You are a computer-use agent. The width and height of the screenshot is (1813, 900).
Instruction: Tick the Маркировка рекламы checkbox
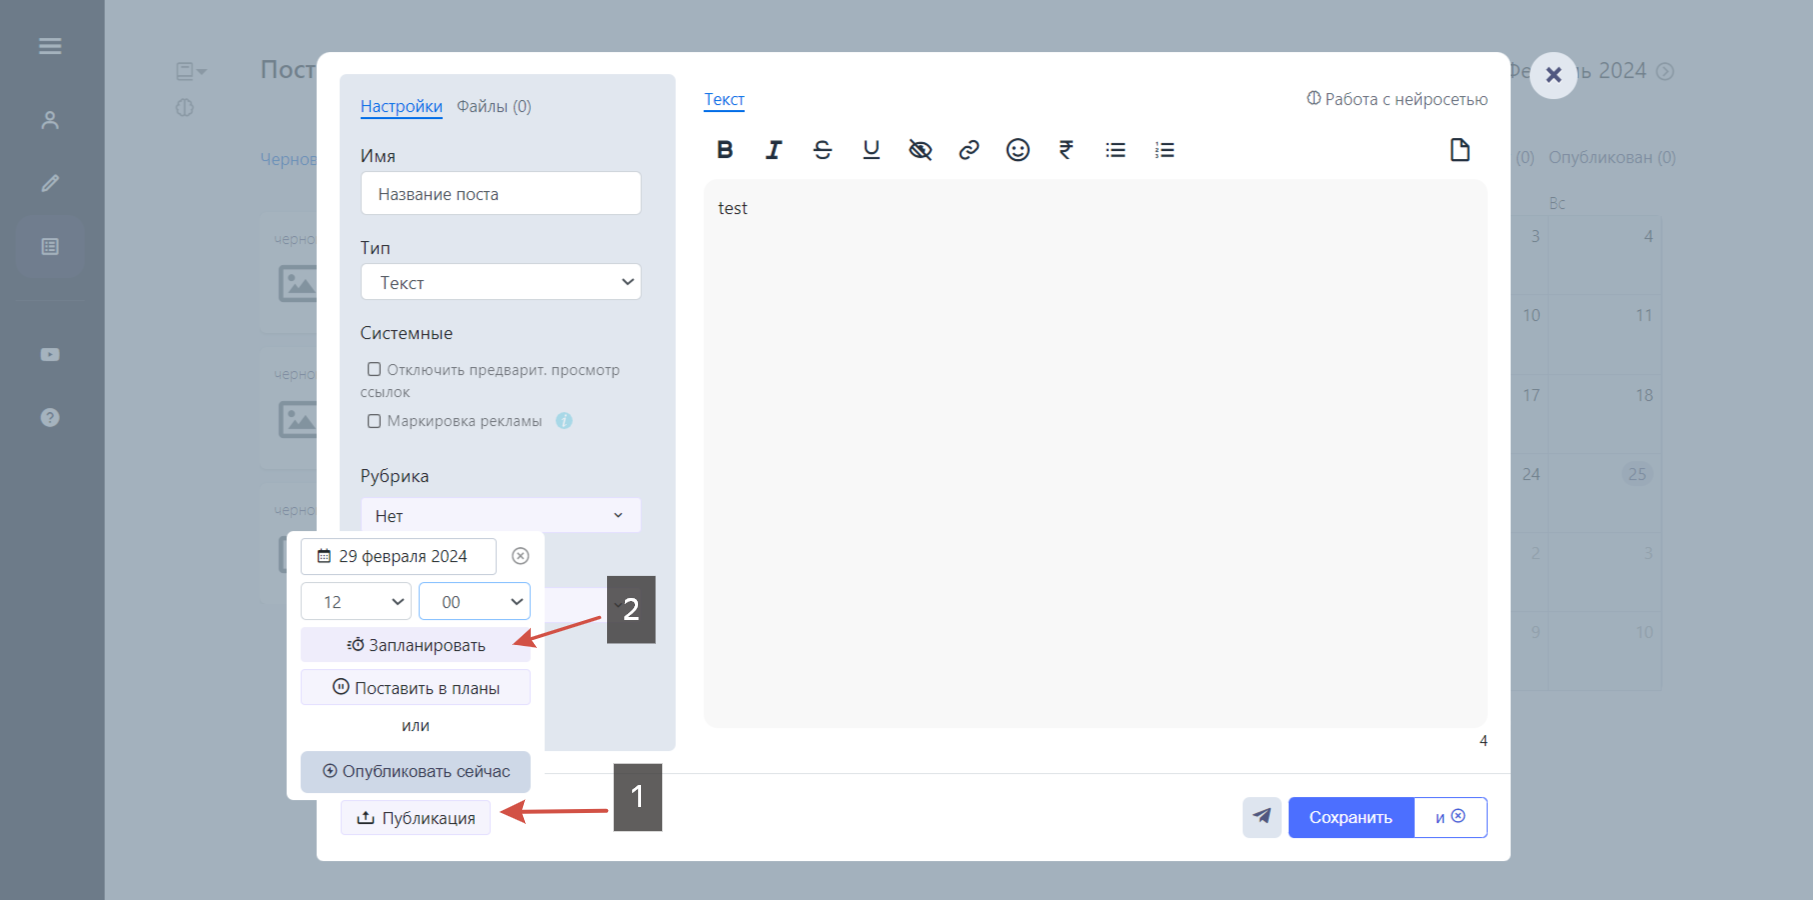(374, 421)
